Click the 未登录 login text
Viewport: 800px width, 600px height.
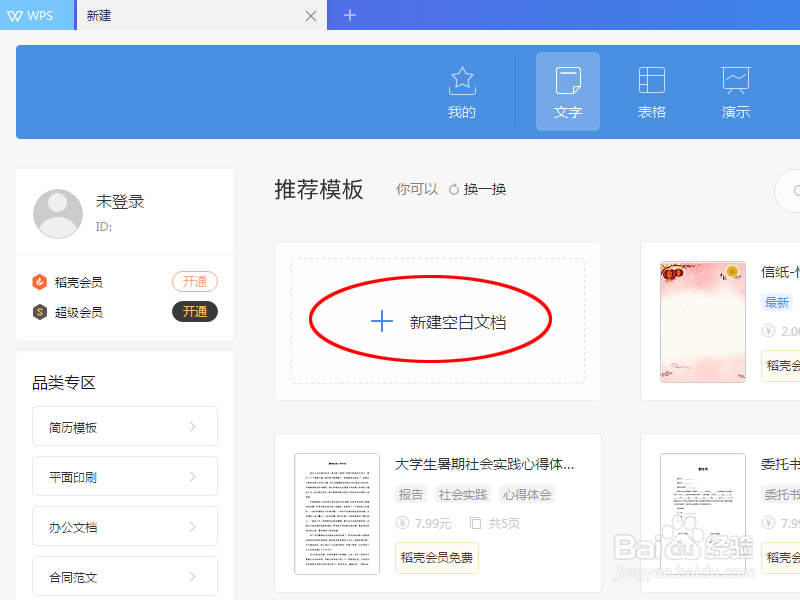click(x=120, y=202)
